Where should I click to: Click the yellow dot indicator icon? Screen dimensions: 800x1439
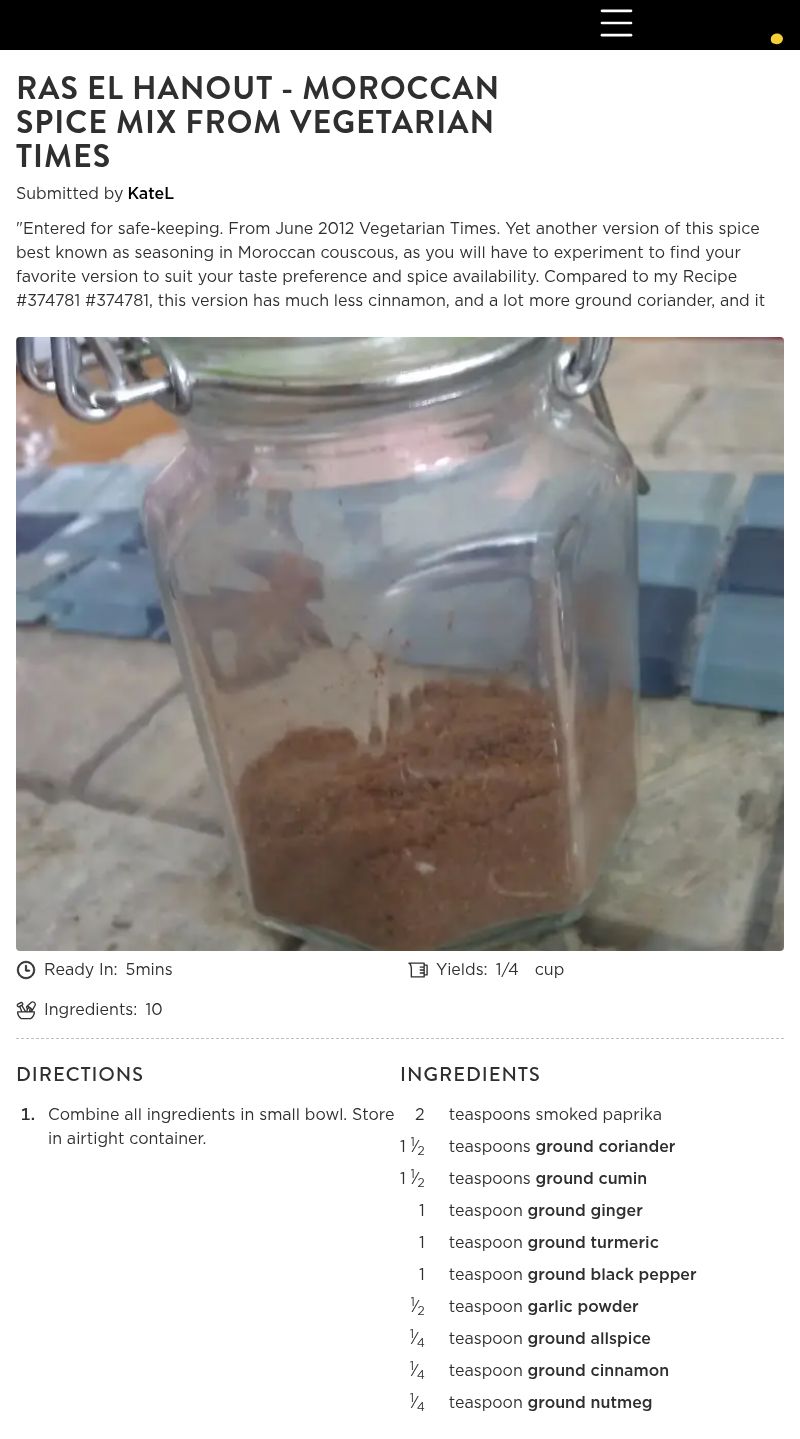coord(776,39)
